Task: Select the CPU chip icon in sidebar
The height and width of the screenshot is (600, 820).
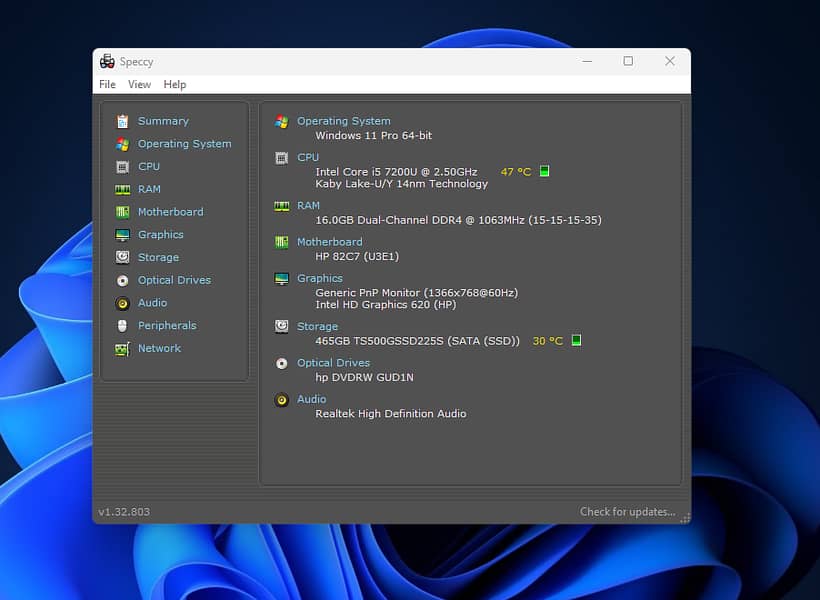Action: coord(122,167)
